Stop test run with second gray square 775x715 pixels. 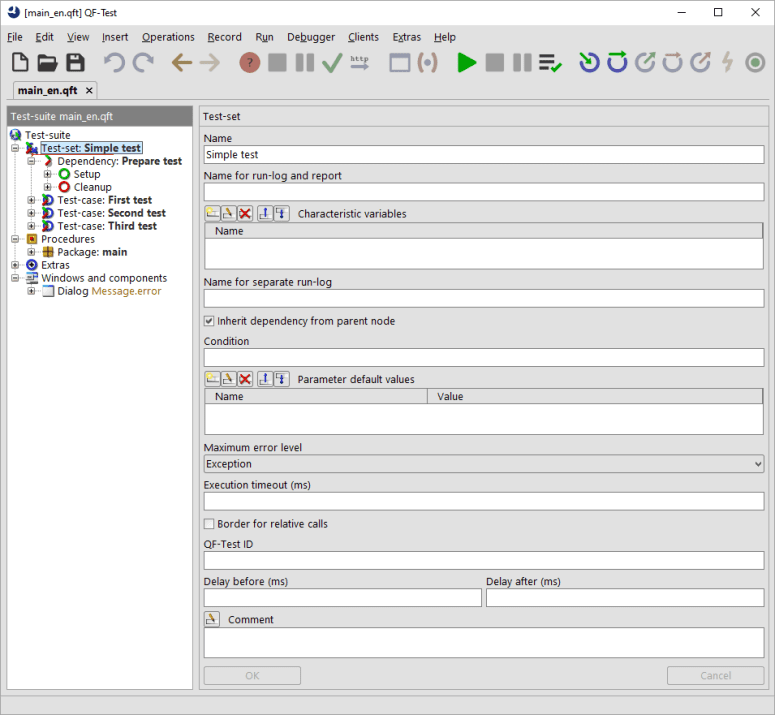pyautogui.click(x=495, y=63)
